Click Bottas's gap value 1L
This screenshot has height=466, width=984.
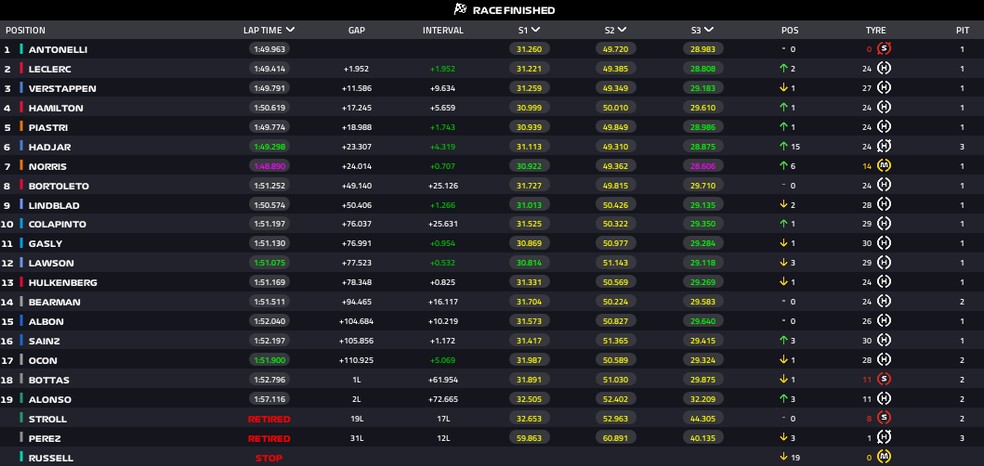(356, 380)
